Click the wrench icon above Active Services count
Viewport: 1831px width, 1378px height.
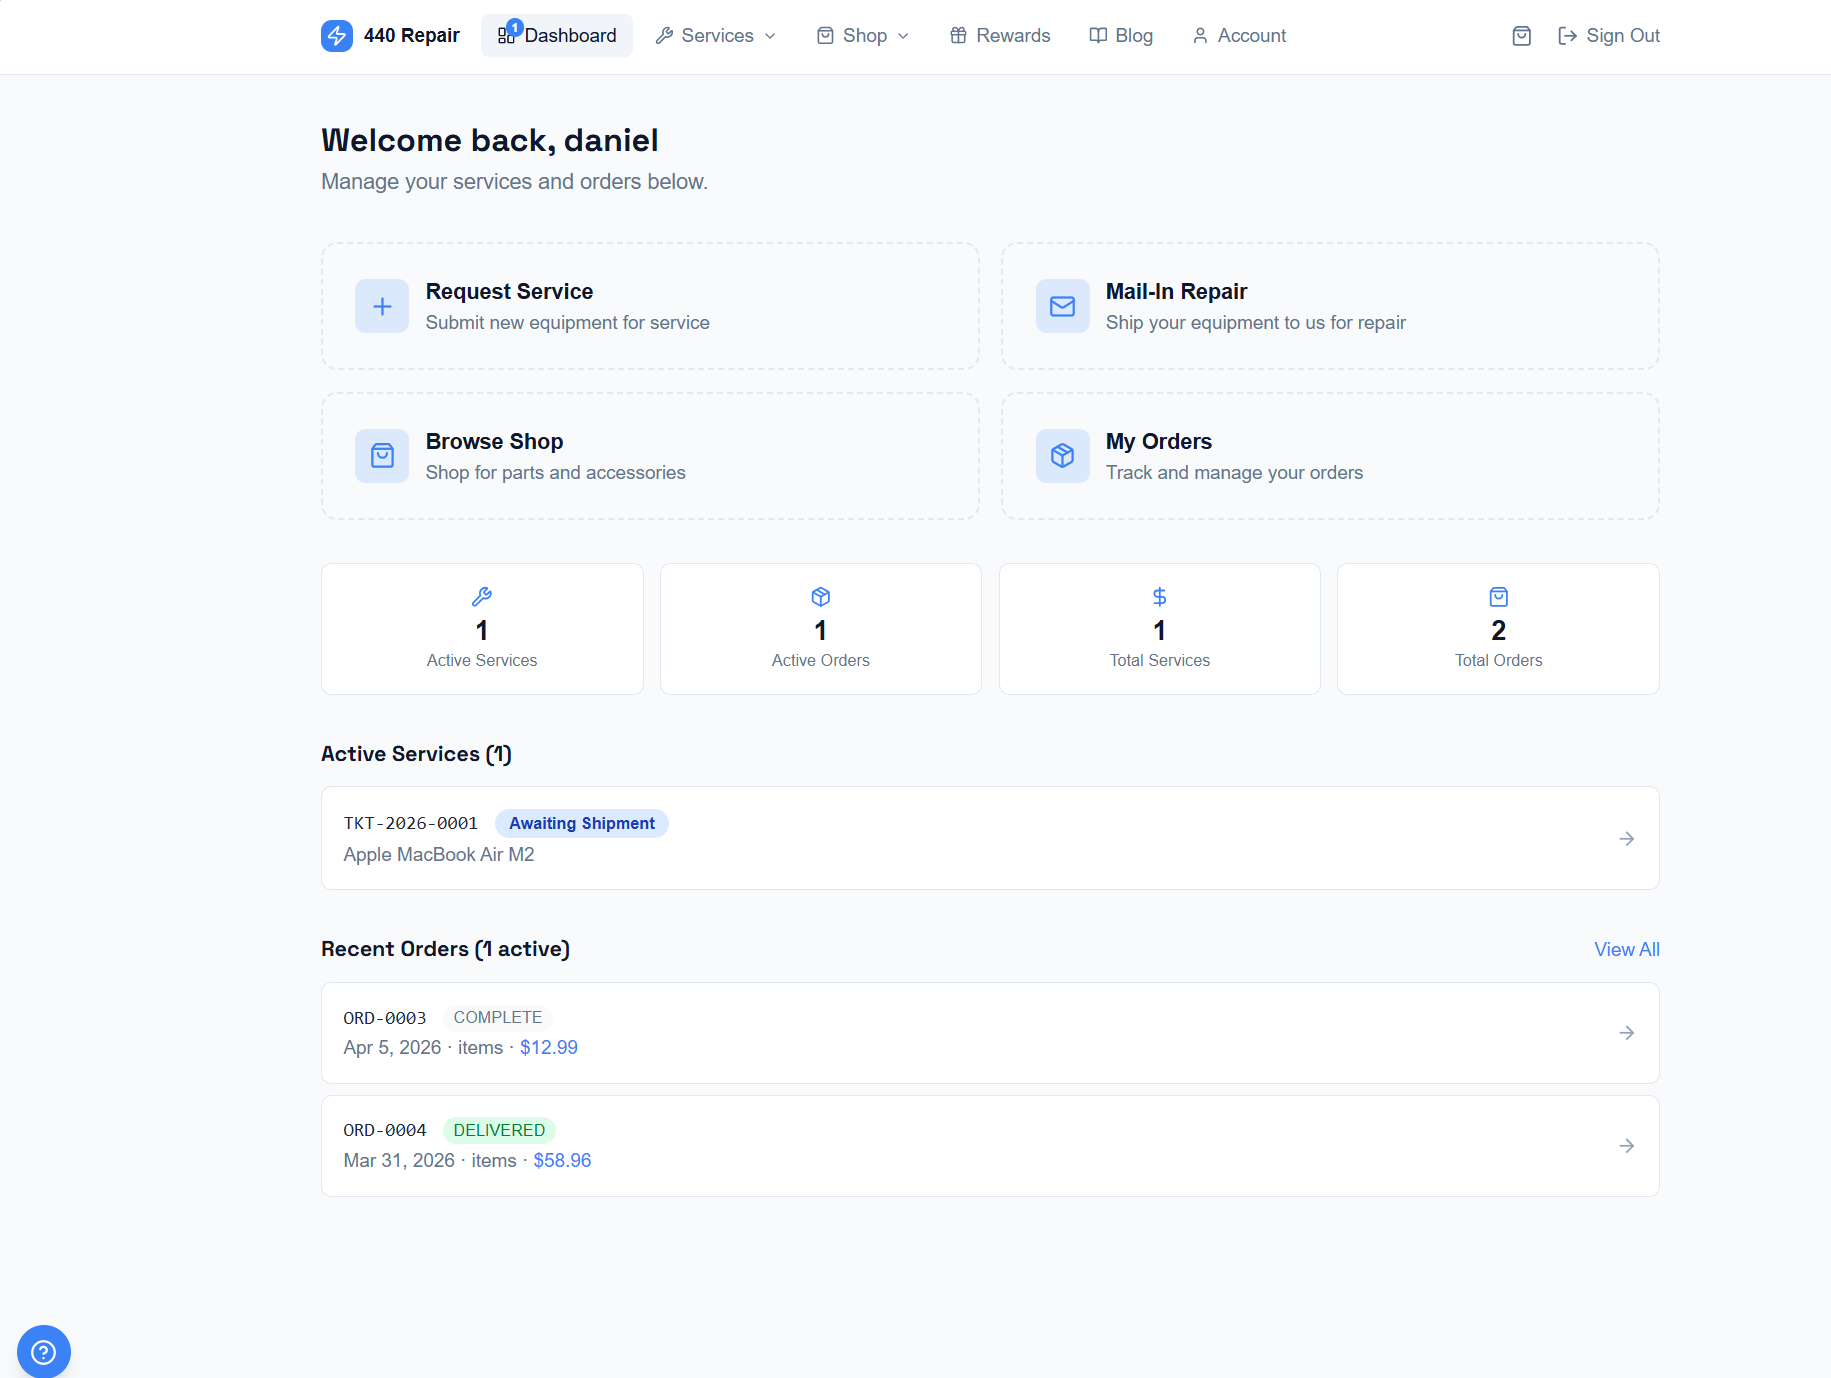pos(481,597)
